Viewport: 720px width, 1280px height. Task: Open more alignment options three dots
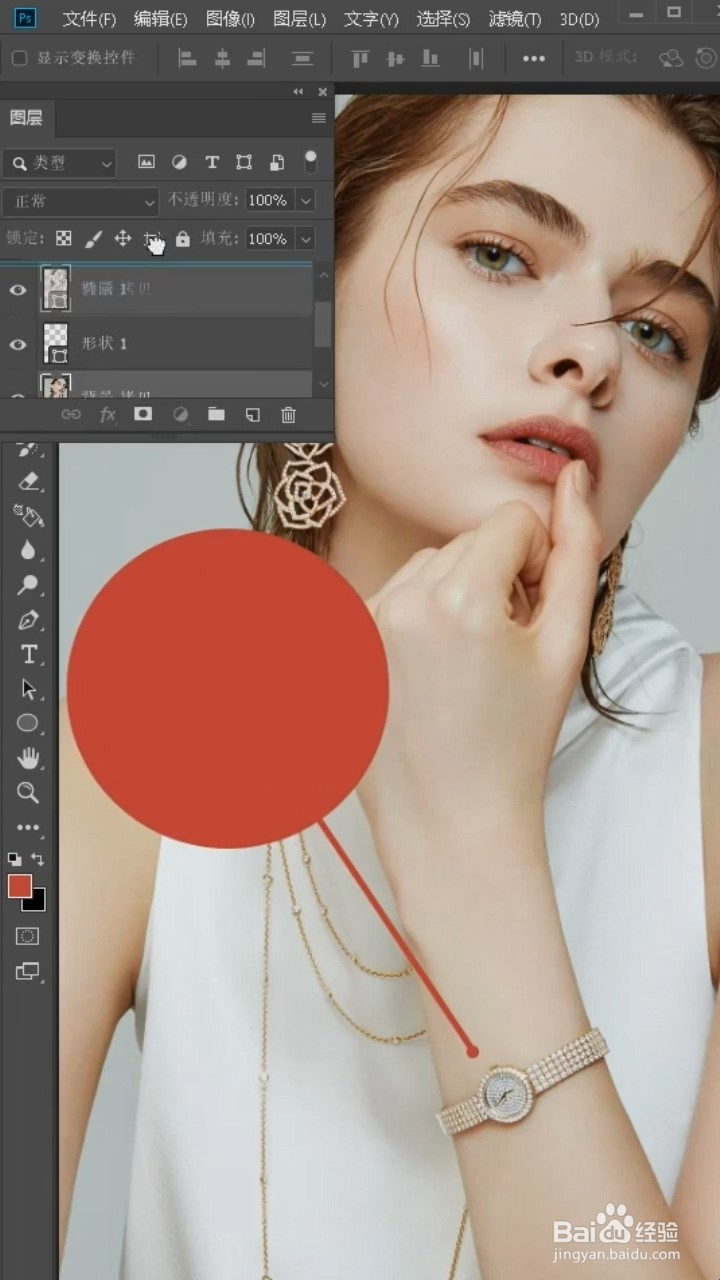click(534, 59)
